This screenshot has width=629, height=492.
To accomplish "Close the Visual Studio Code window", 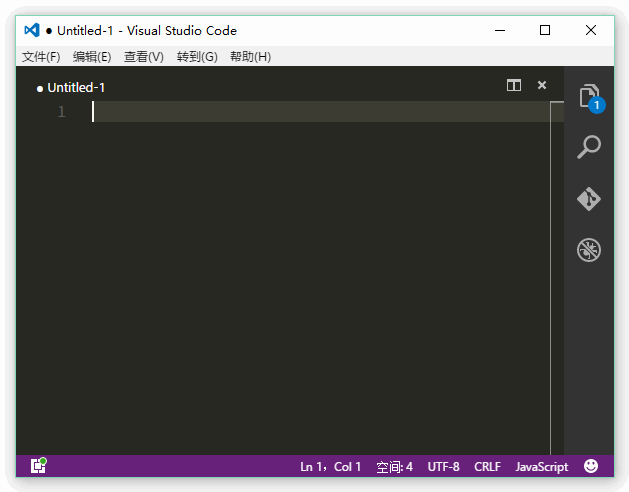I will pyautogui.click(x=590, y=30).
